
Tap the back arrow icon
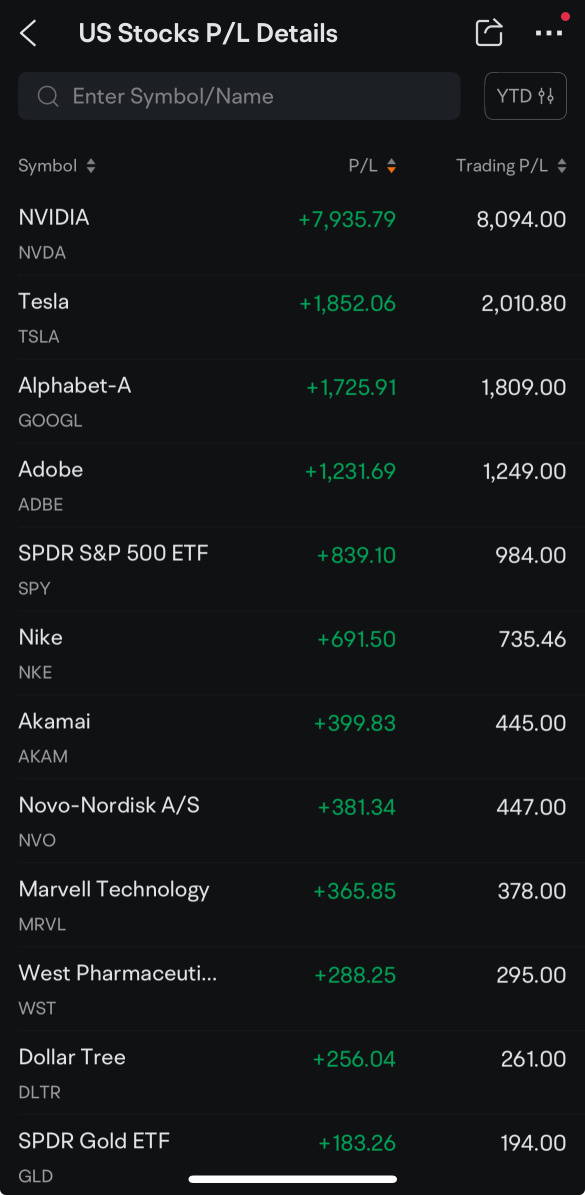(28, 34)
